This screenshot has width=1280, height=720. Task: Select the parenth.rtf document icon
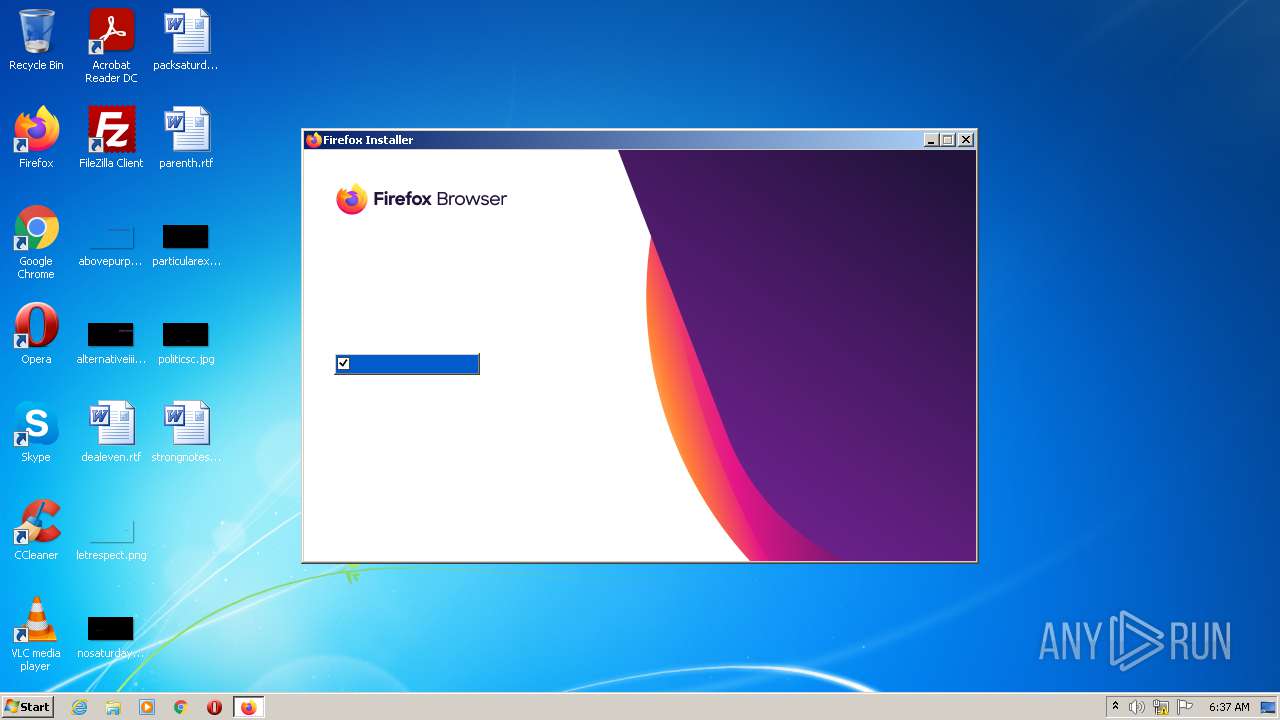click(x=186, y=138)
